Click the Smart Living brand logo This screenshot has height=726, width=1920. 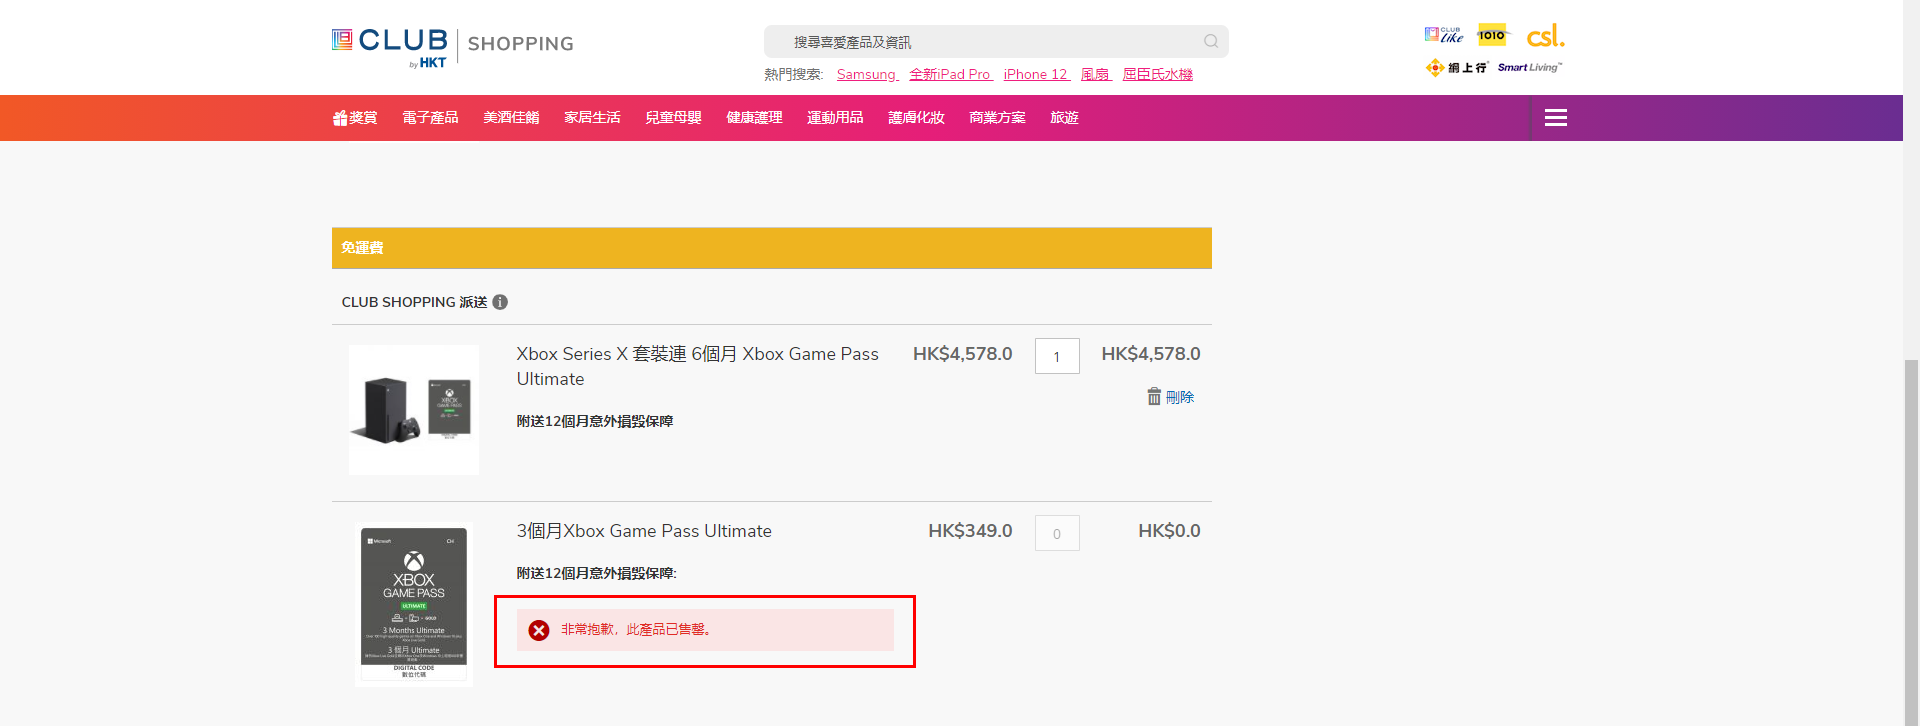point(1530,67)
